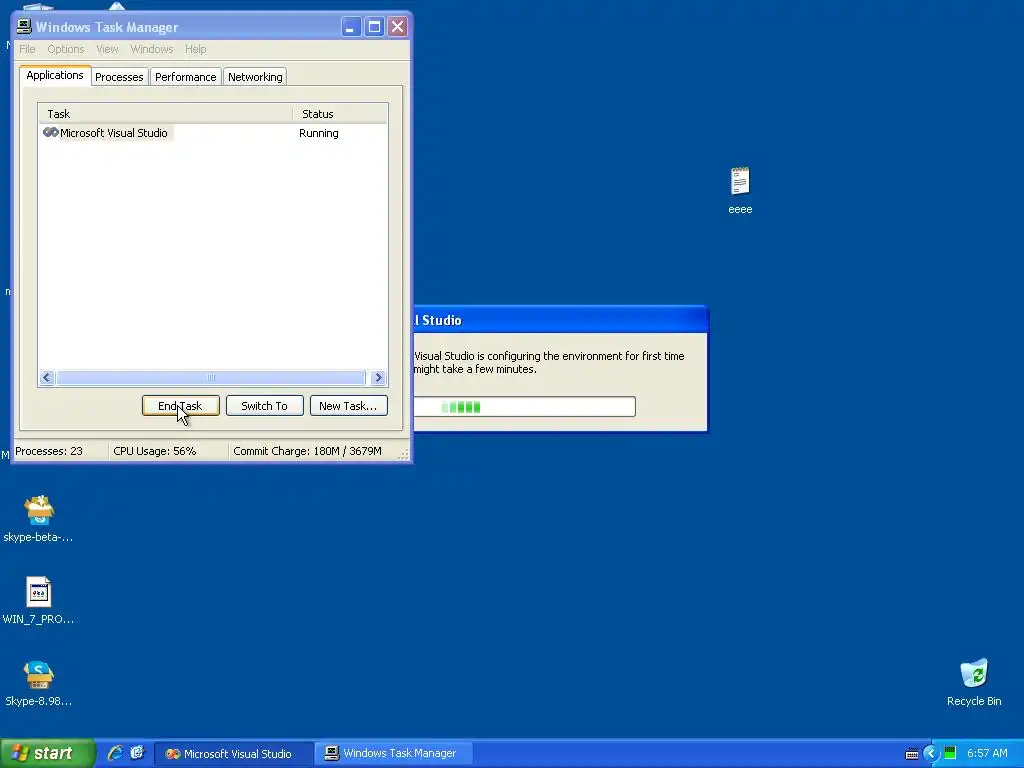Screen dimensions: 1024x768
Task: Close the Windows Task Manager window
Action: click(x=397, y=27)
